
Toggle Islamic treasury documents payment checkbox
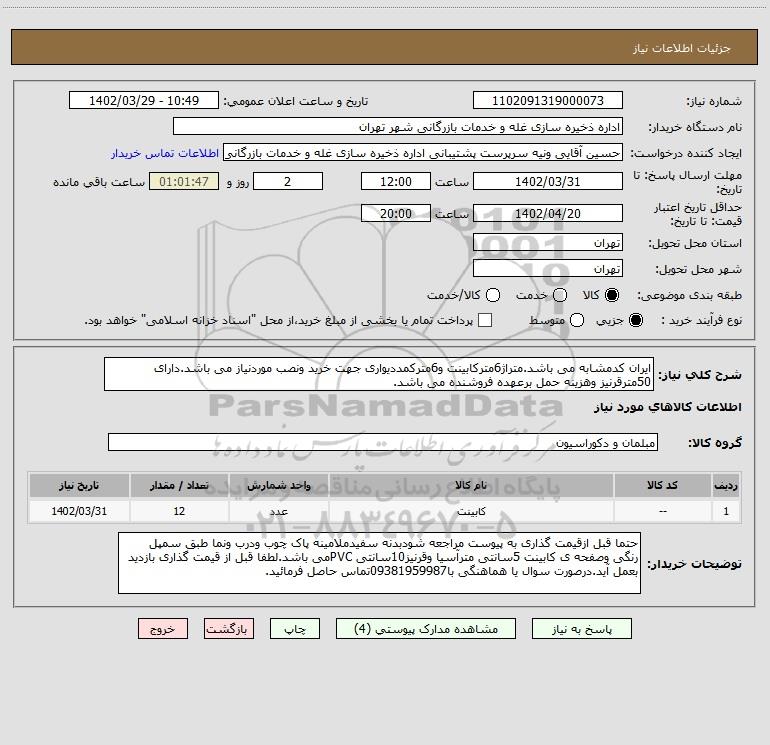485,320
